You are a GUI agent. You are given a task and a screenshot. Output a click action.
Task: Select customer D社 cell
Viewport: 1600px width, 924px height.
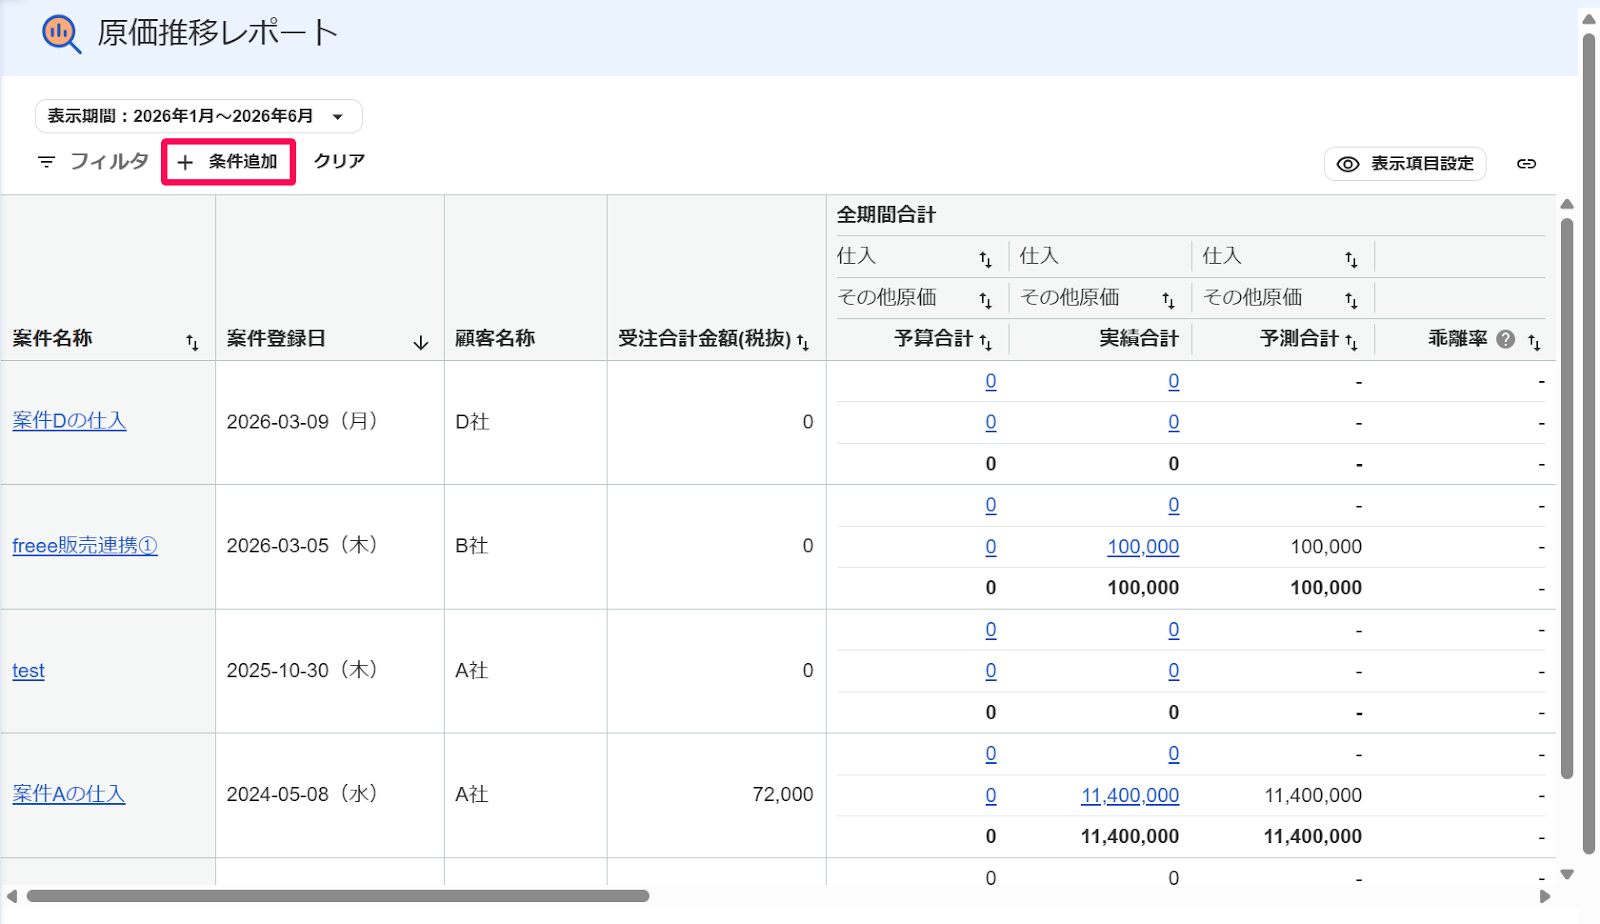tap(526, 422)
